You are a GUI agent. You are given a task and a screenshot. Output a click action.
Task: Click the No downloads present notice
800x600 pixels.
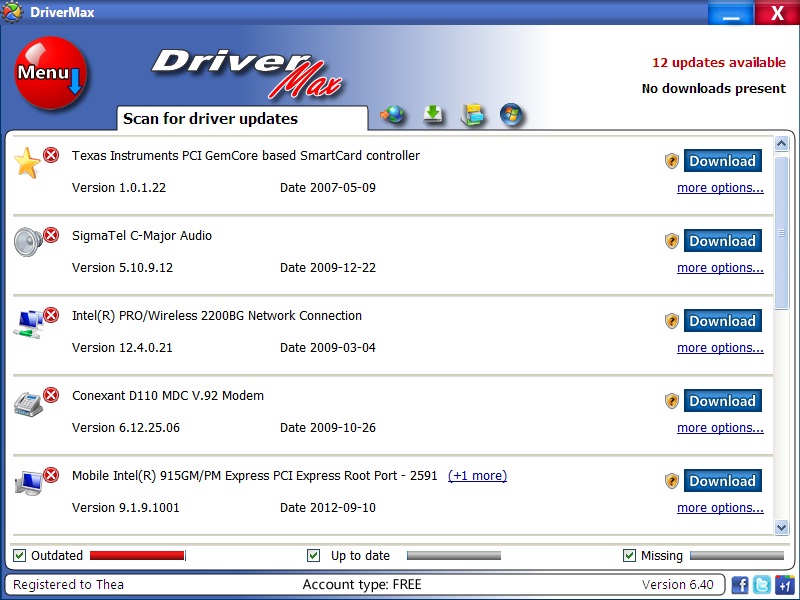click(714, 88)
